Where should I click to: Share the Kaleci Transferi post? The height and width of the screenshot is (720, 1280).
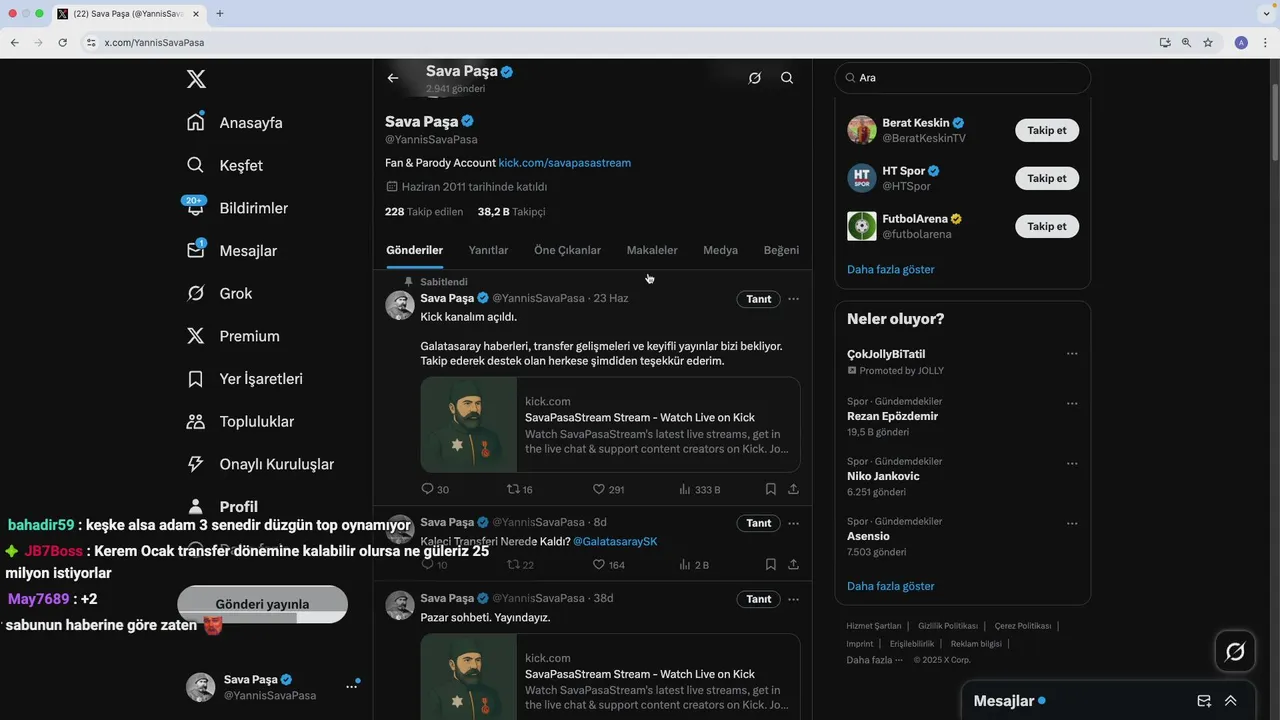click(x=793, y=565)
